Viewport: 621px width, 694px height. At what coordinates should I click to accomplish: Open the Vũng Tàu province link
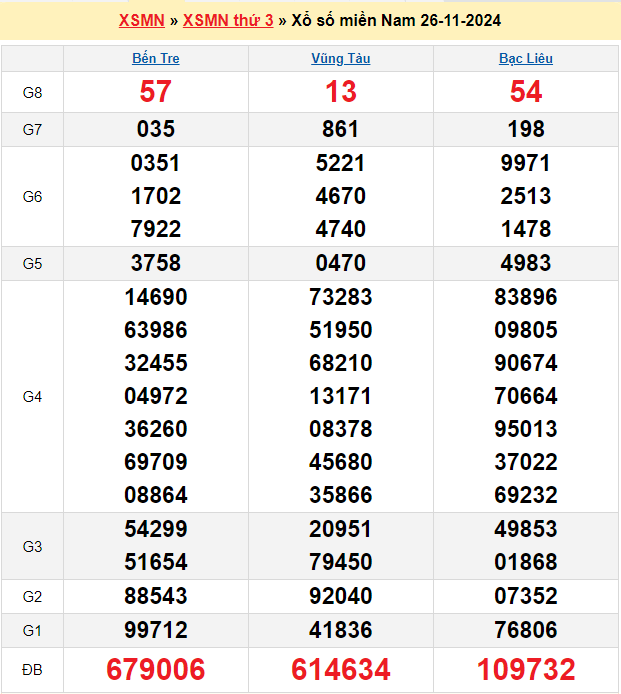340,58
